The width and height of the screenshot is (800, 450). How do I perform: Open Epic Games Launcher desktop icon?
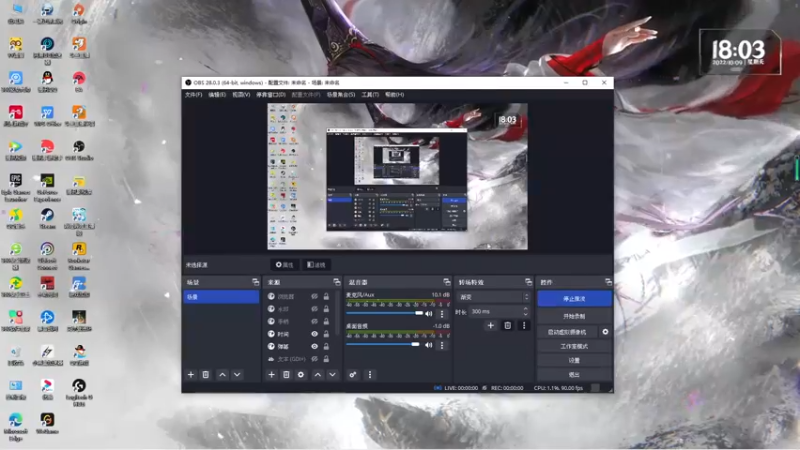click(x=16, y=188)
